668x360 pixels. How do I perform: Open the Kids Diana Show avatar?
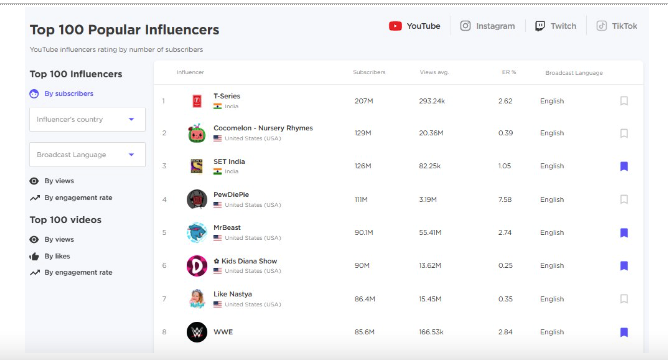click(197, 266)
